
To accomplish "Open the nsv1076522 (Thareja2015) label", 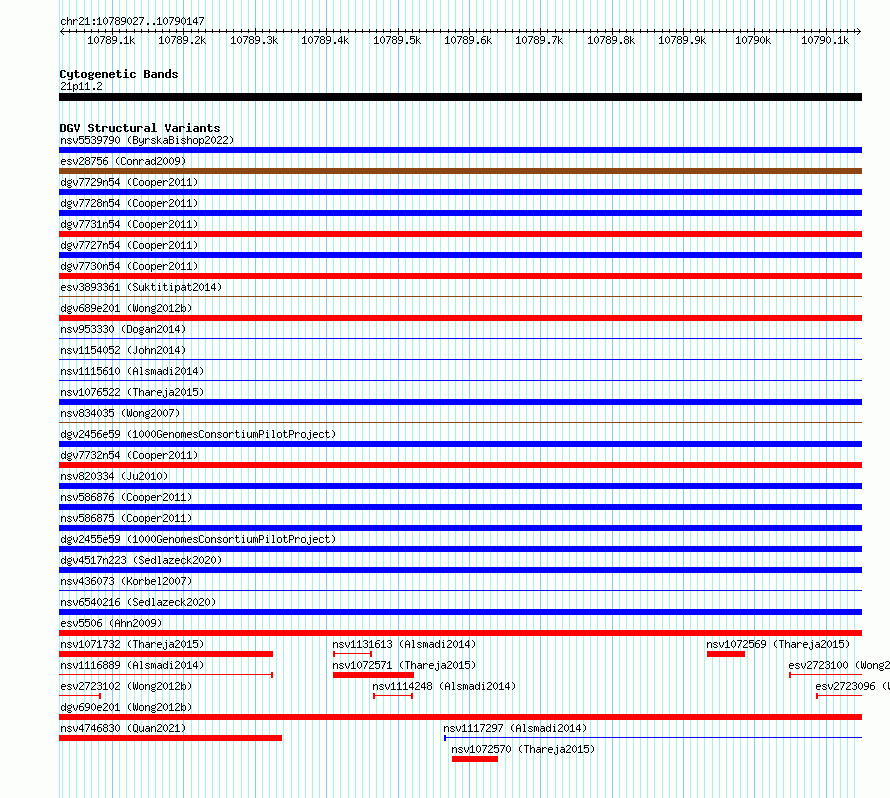I will [x=132, y=392].
